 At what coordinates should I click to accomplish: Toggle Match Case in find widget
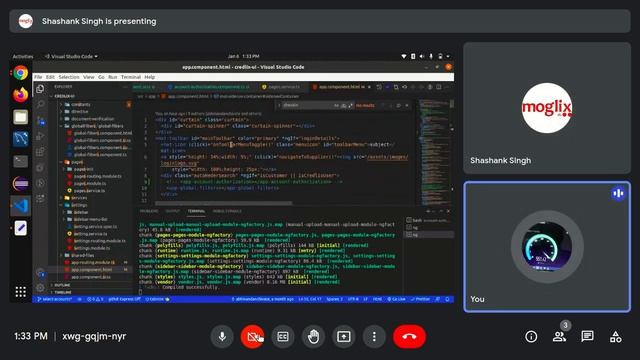(336, 105)
